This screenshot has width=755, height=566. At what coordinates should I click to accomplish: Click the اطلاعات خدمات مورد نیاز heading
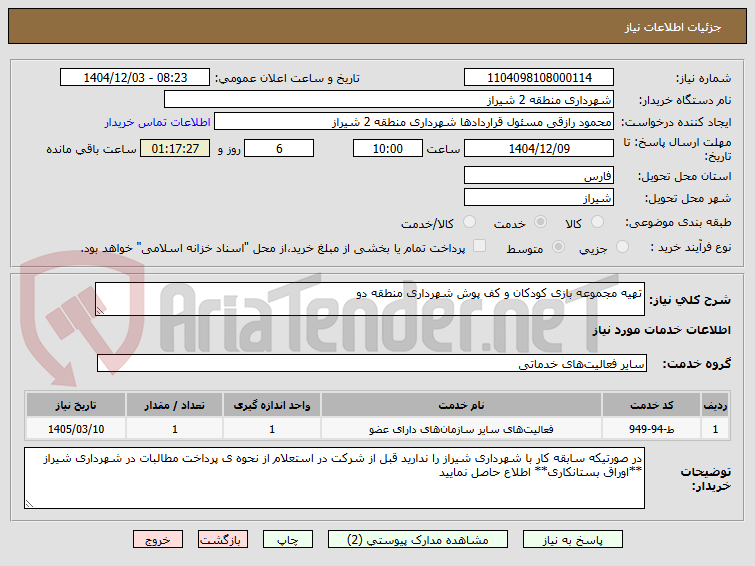point(661,330)
